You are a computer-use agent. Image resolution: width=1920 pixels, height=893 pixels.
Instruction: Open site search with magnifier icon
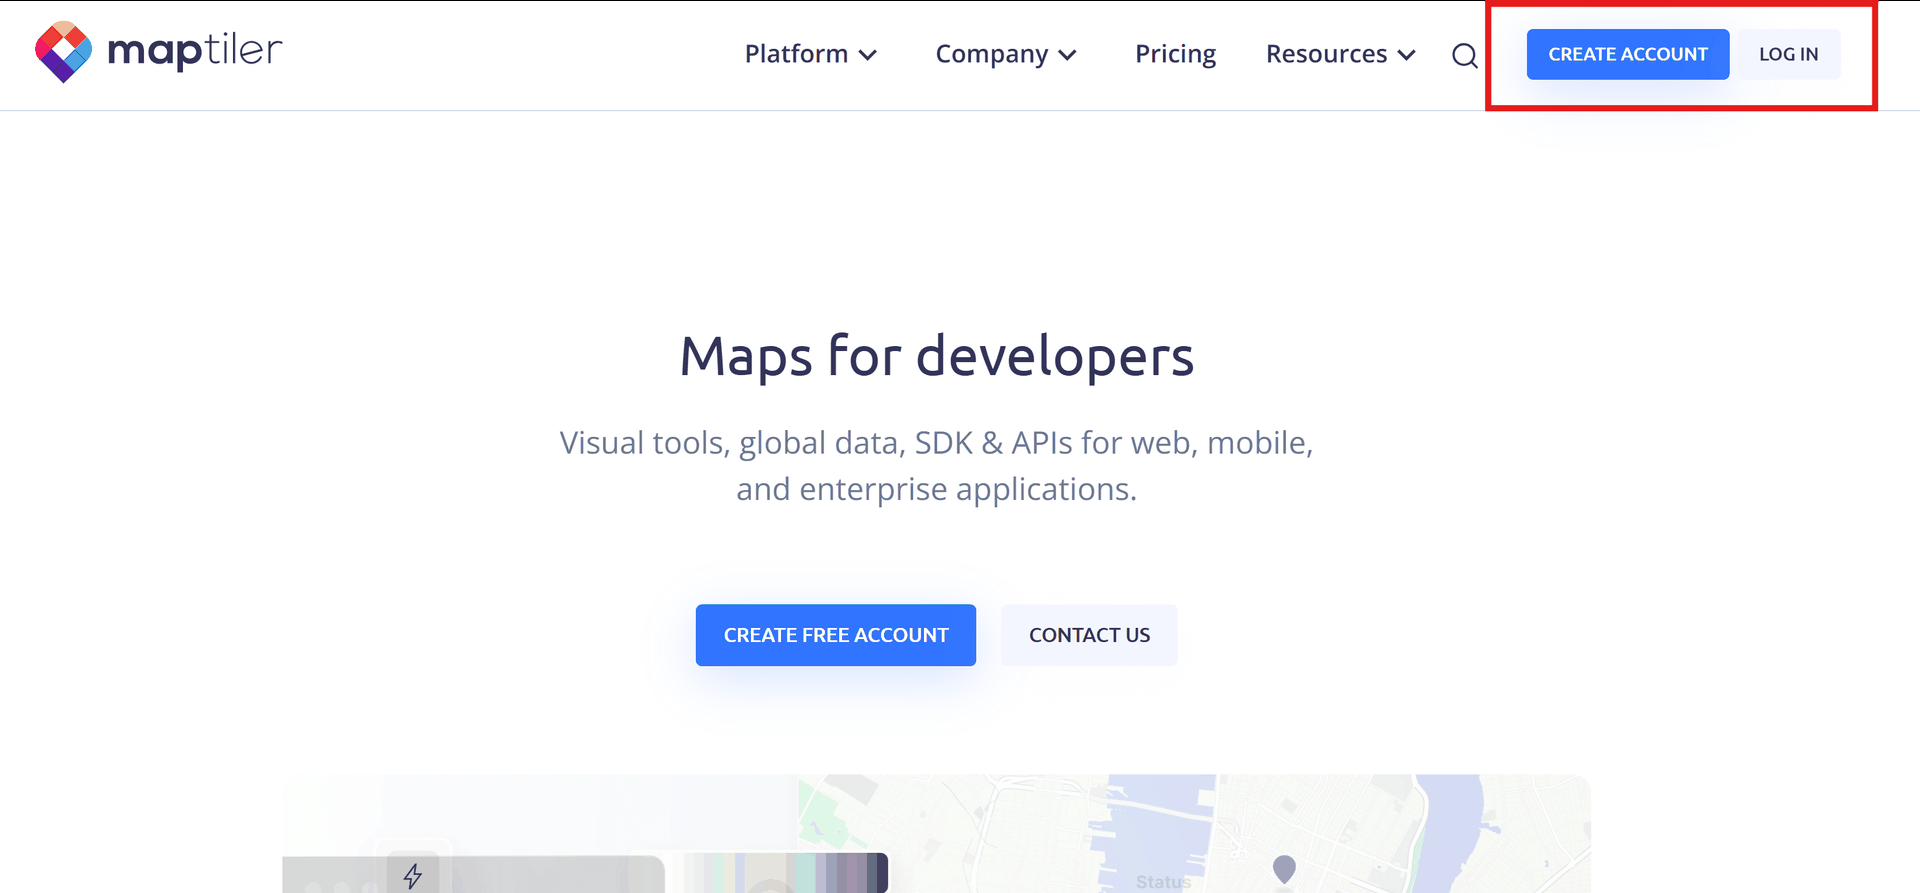(1464, 56)
